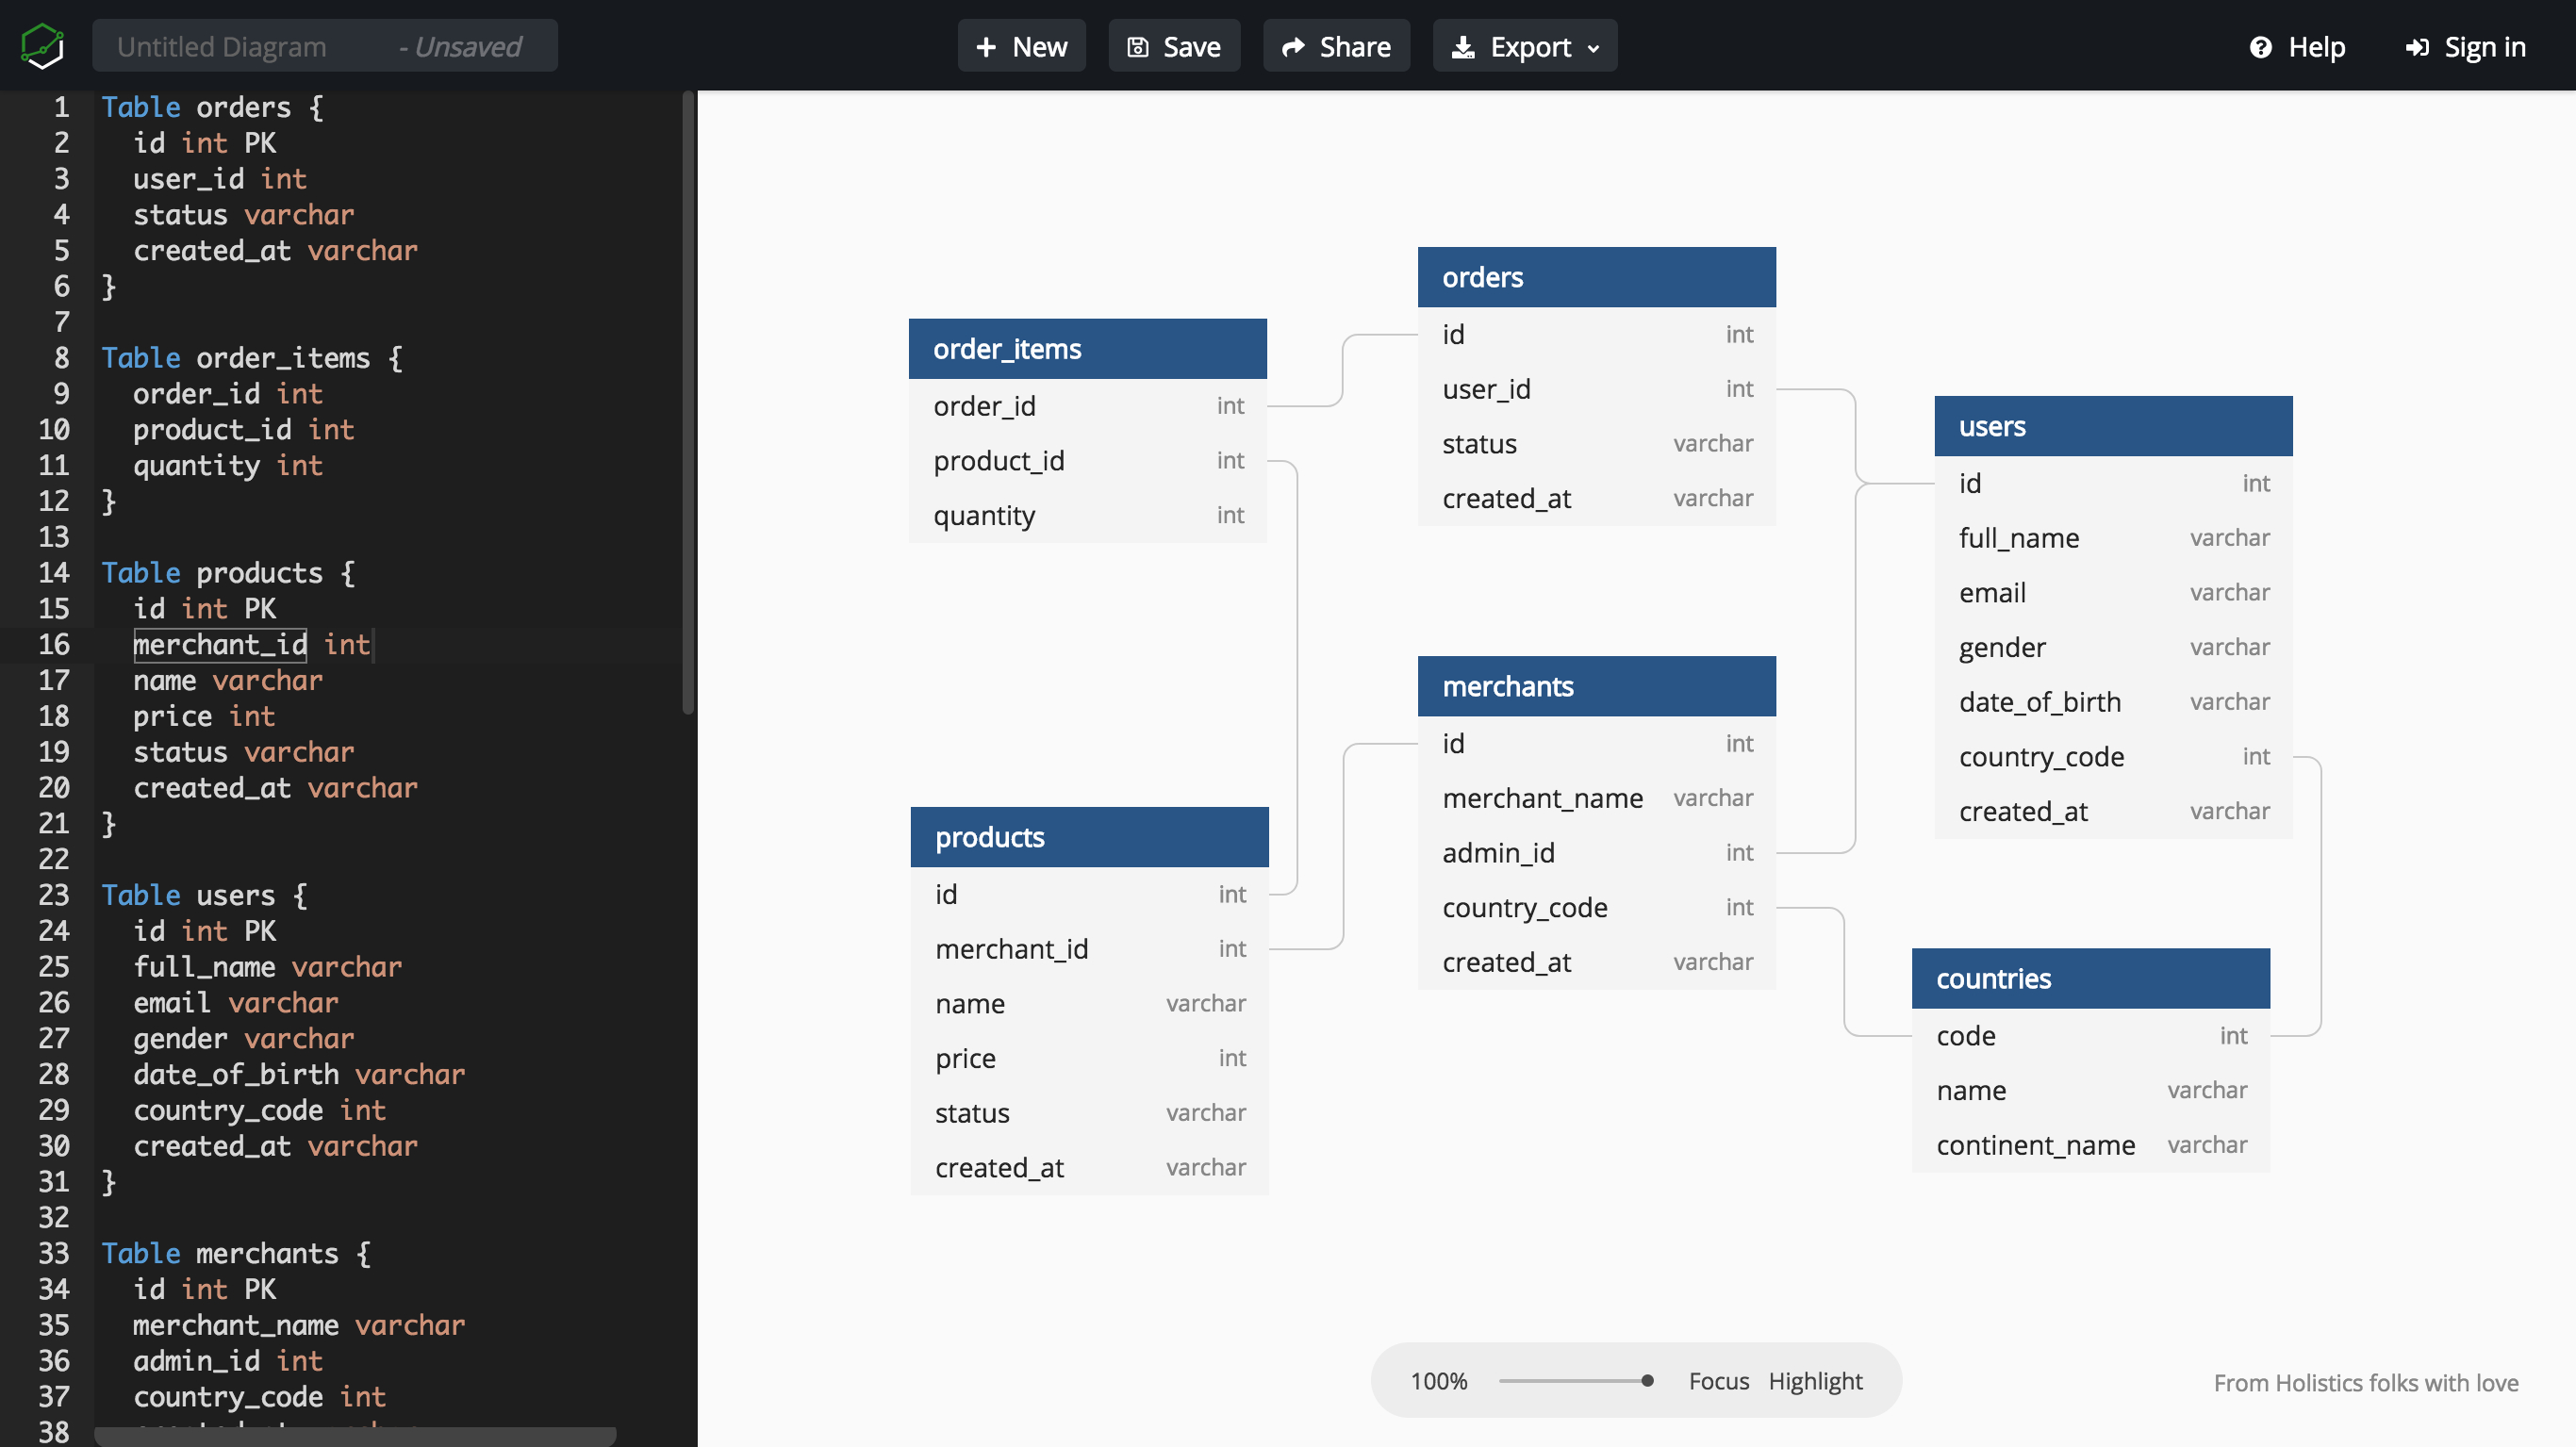Click the Save button to save diagram
This screenshot has width=2576, height=1447.
1171,46
